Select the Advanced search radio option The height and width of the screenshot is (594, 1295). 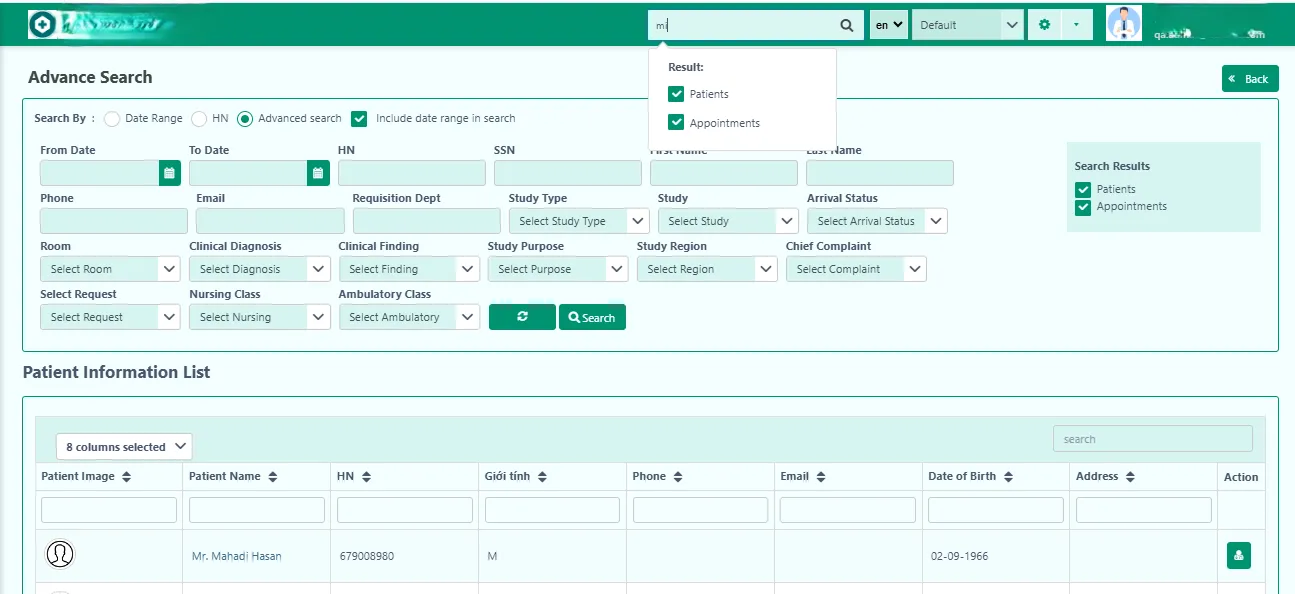245,118
